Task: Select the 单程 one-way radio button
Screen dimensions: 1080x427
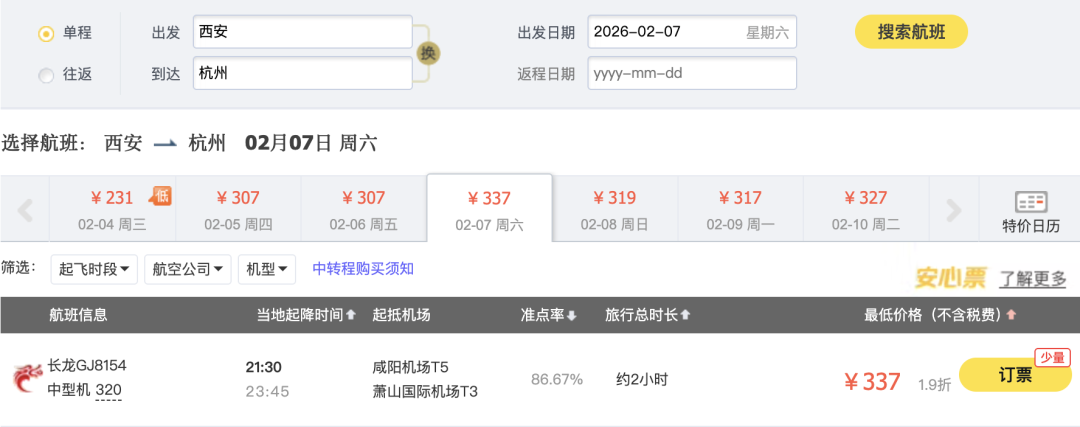Action: pos(46,34)
